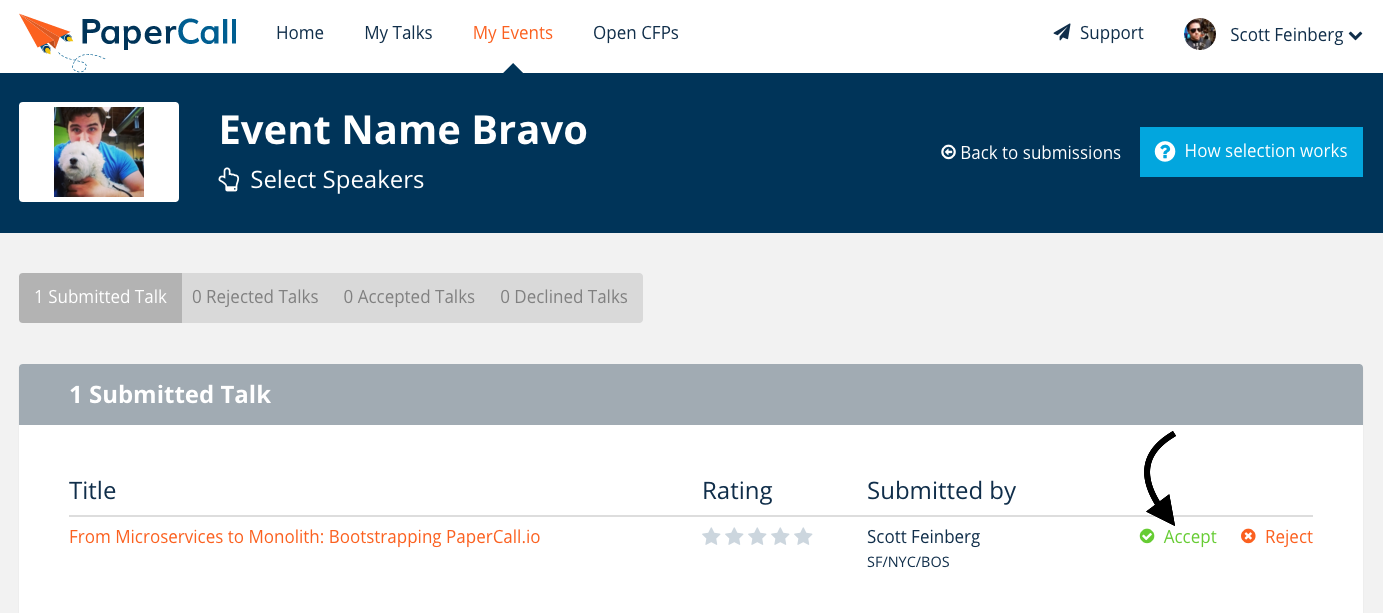This screenshot has height=613, width=1383.
Task: Navigate to Open CFPs
Action: (x=635, y=33)
